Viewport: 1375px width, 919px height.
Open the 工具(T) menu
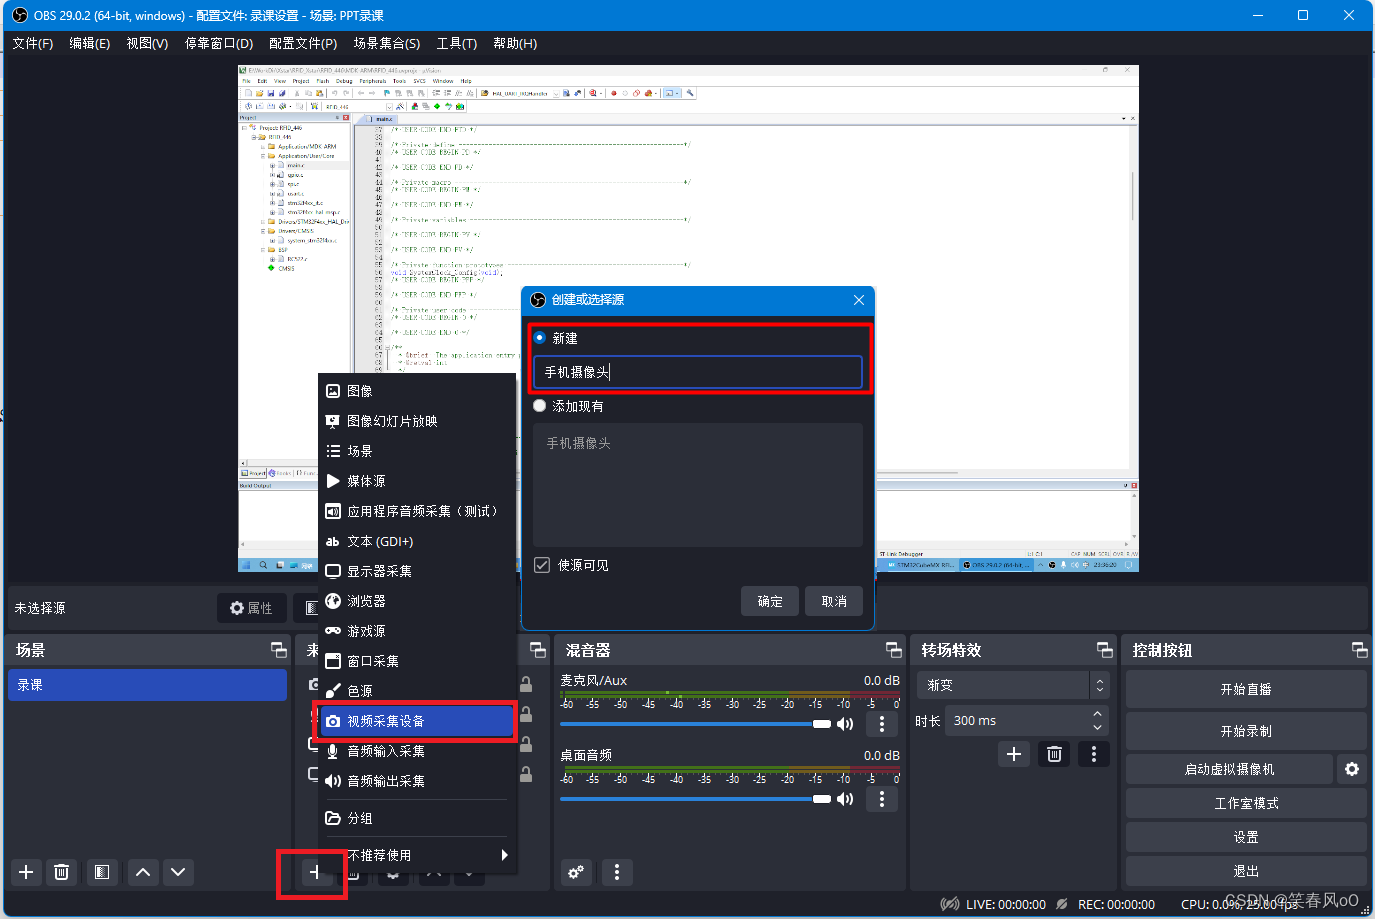click(x=457, y=43)
